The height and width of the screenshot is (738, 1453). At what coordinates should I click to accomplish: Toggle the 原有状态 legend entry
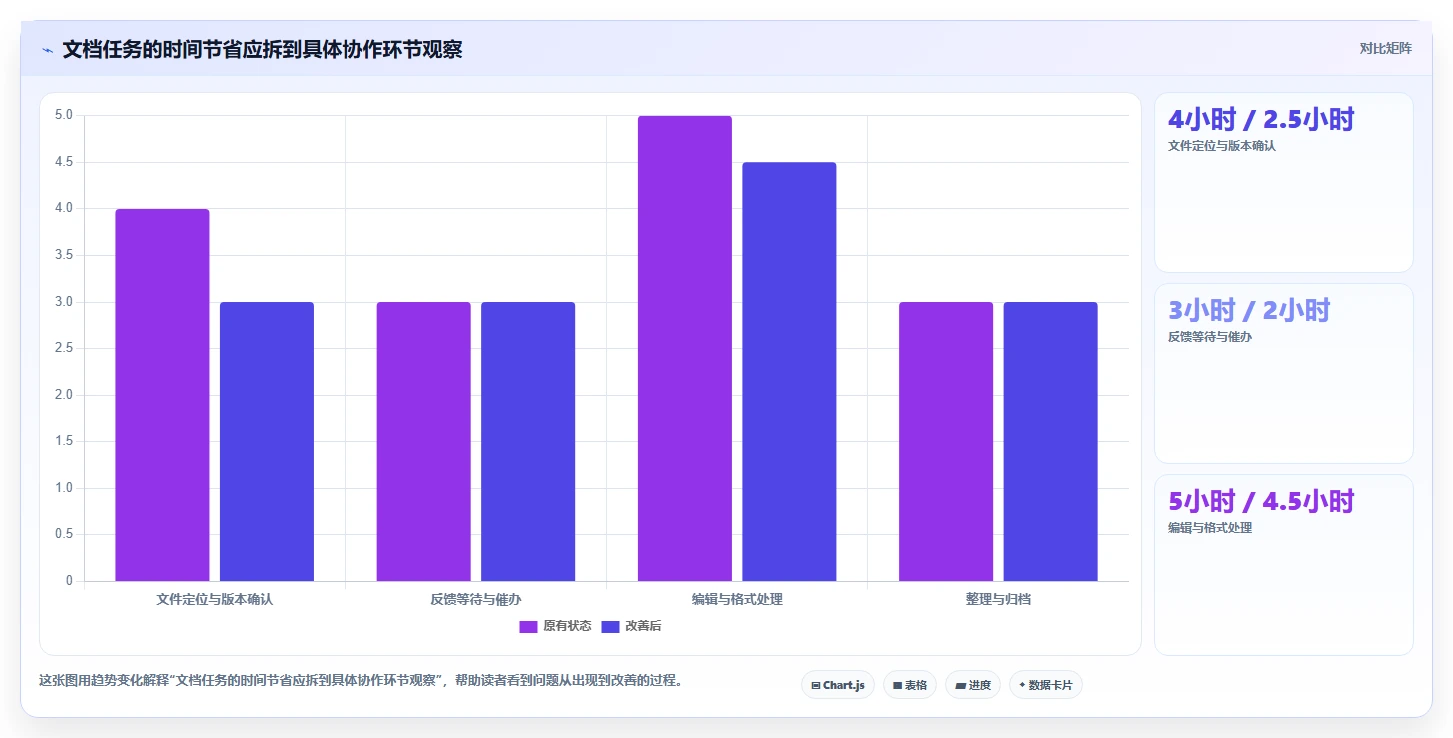coord(555,626)
